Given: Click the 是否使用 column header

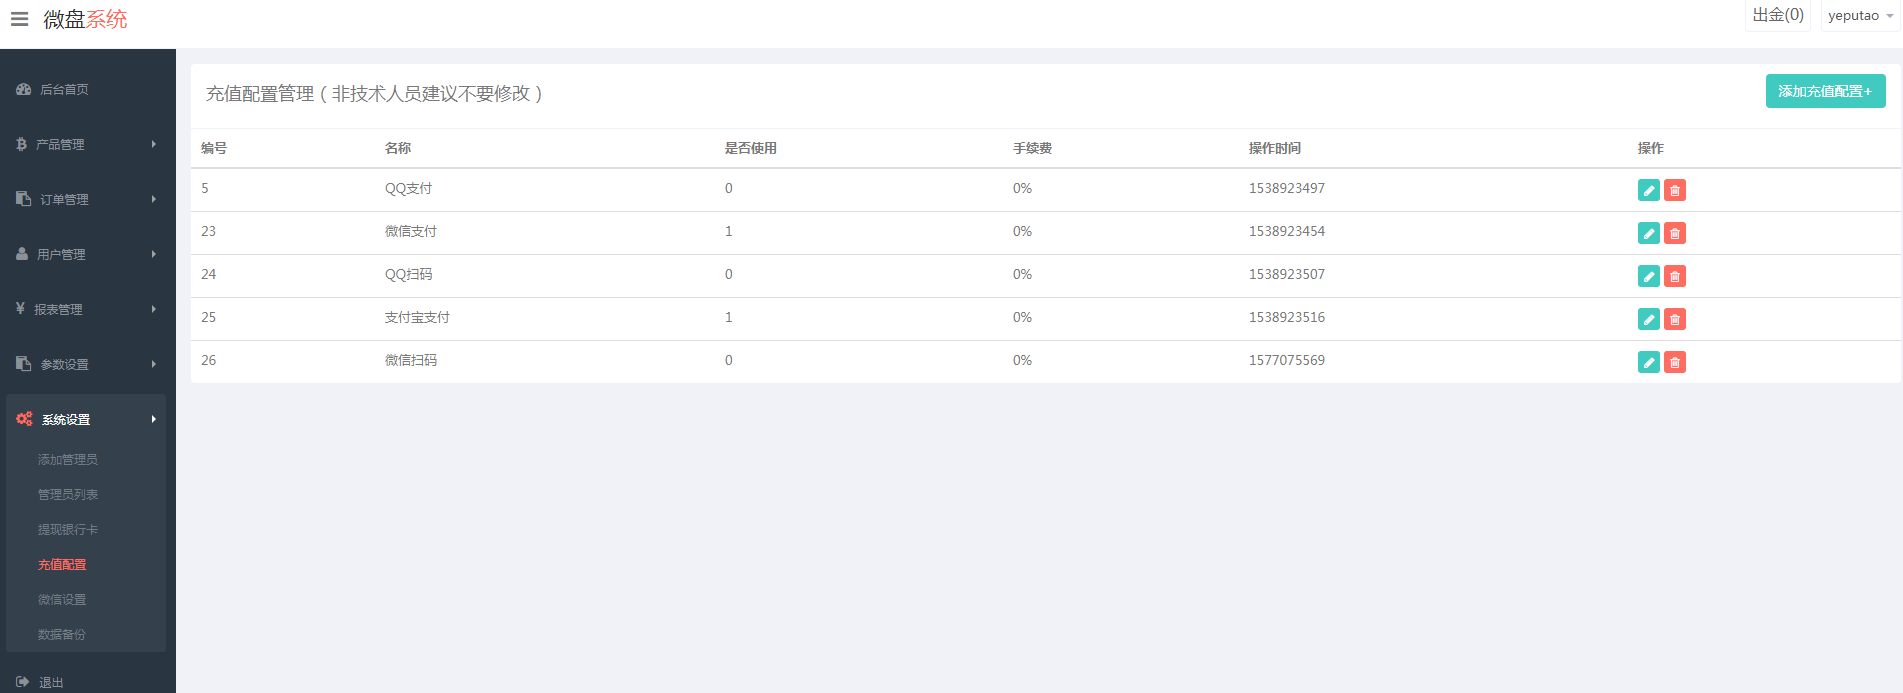Looking at the screenshot, I should click(751, 148).
